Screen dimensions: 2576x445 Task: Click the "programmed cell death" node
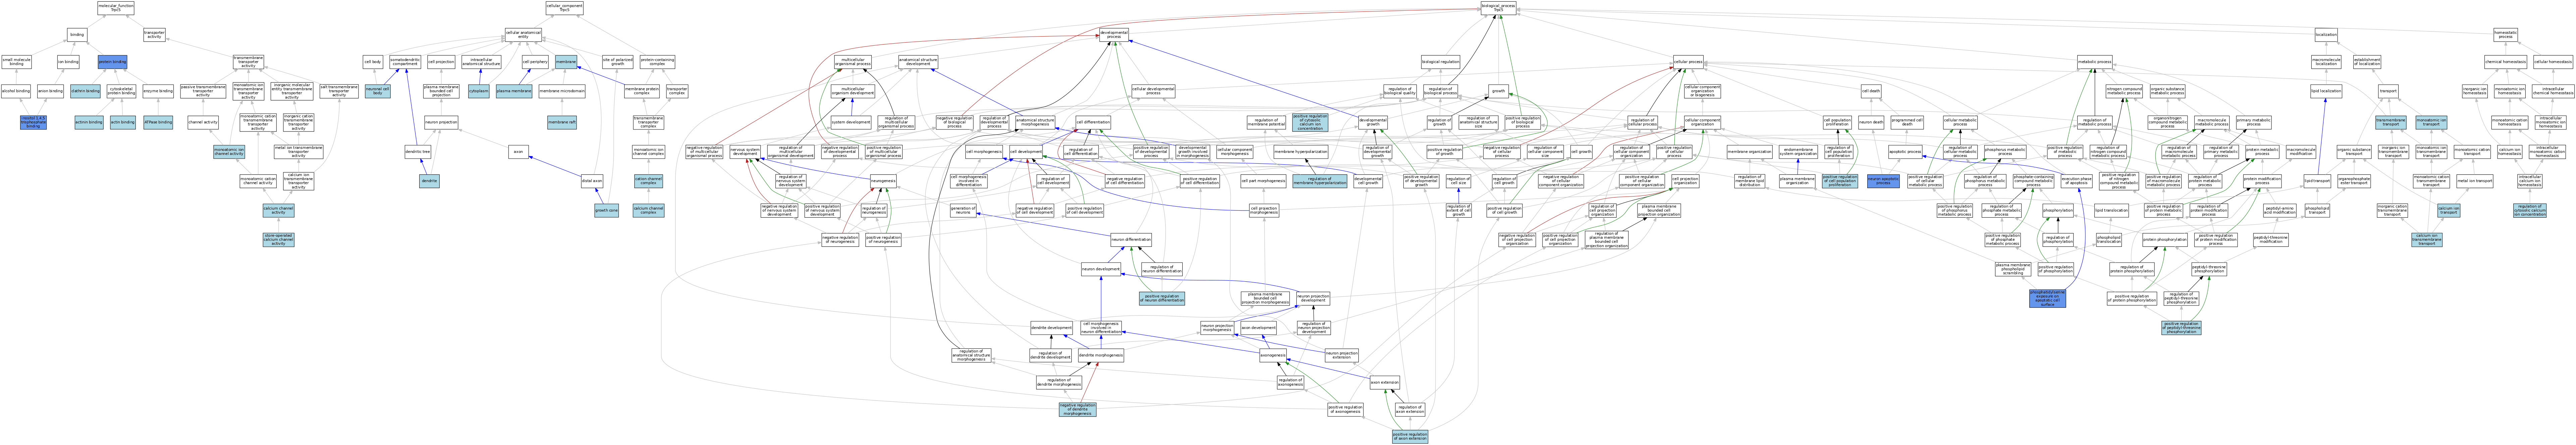[1907, 122]
